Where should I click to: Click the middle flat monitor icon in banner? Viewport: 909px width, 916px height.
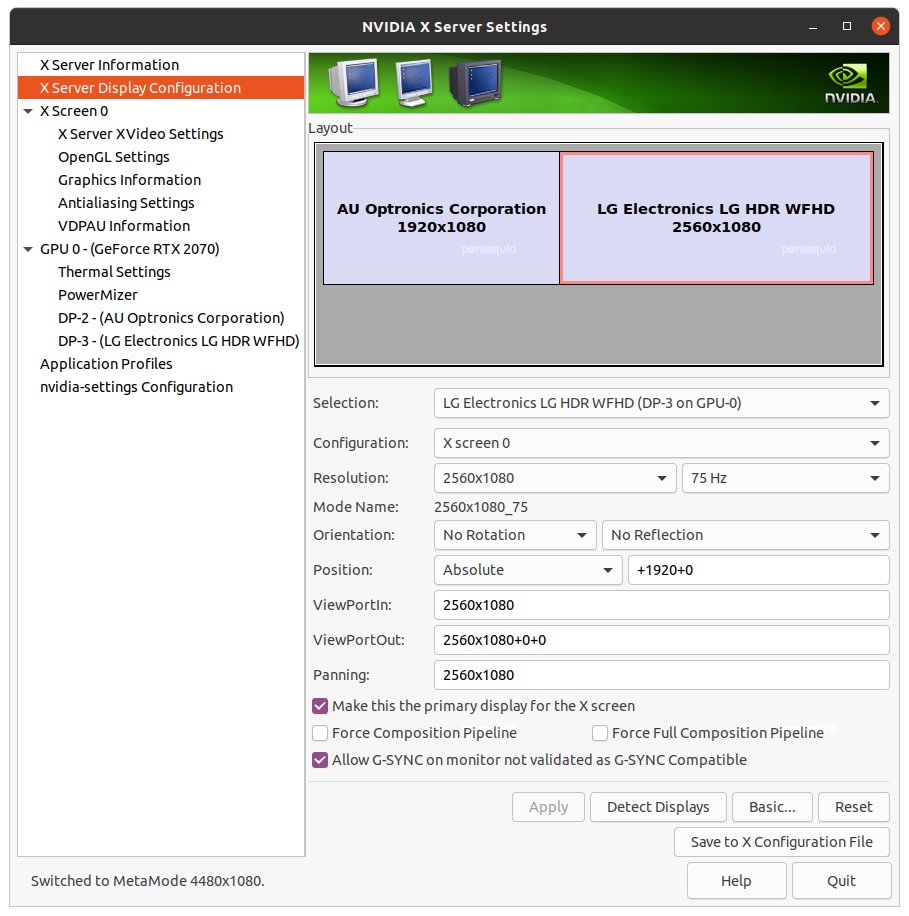tap(414, 82)
